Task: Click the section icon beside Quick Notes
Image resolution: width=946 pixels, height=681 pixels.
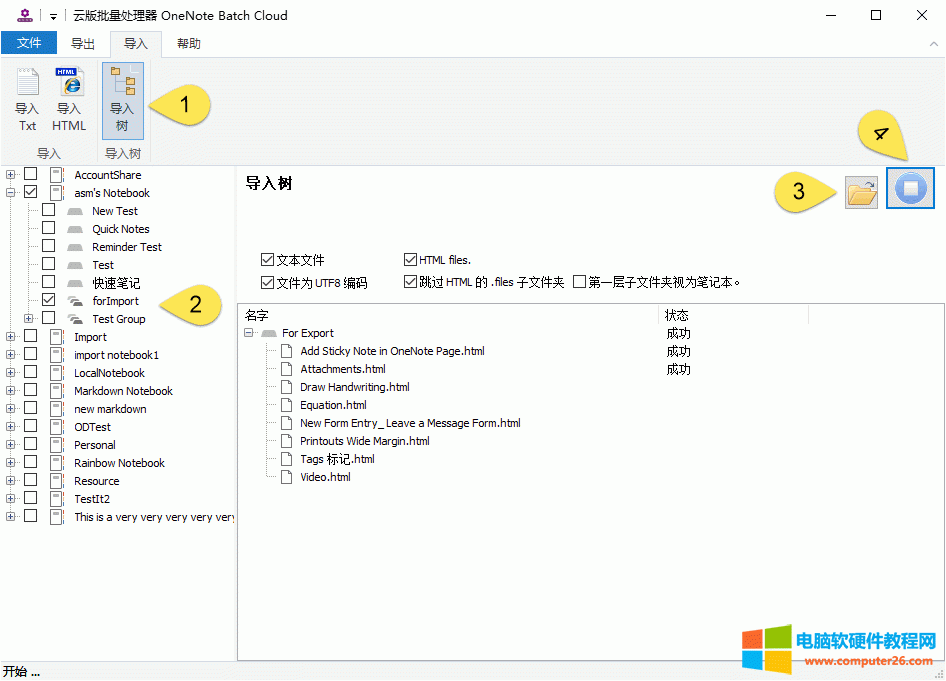Action: [73, 228]
